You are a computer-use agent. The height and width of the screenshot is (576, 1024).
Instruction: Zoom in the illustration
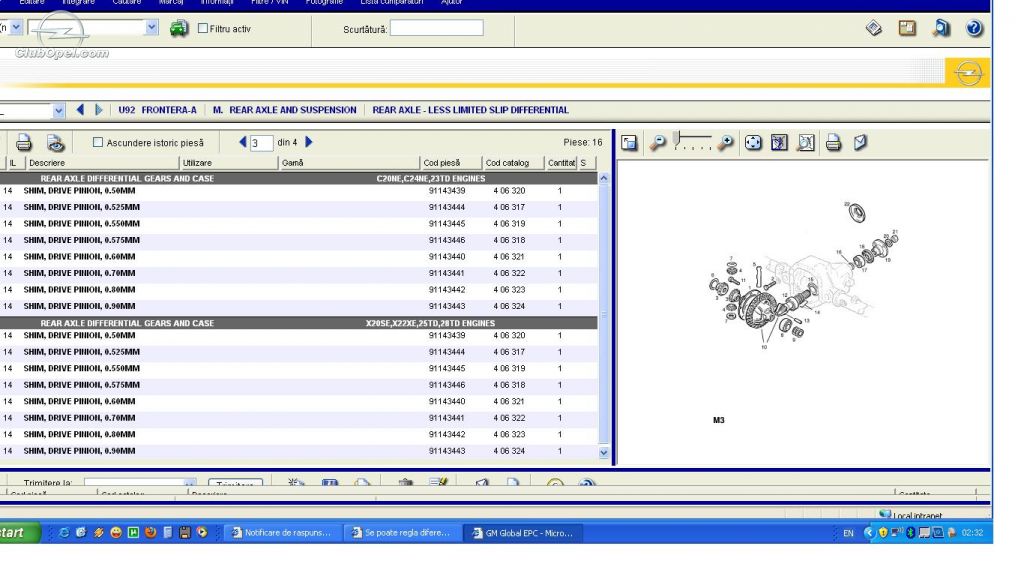pos(725,142)
